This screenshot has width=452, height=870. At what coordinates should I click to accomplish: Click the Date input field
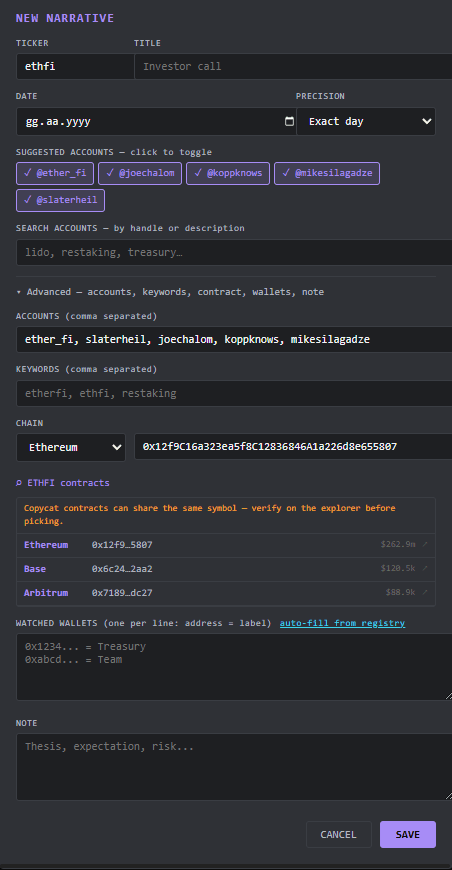click(x=156, y=122)
